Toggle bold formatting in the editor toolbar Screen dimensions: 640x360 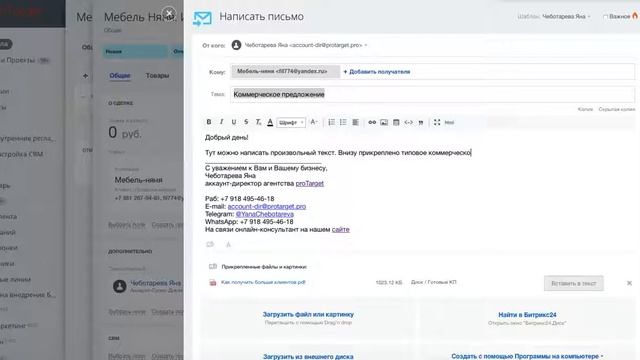[x=209, y=122]
